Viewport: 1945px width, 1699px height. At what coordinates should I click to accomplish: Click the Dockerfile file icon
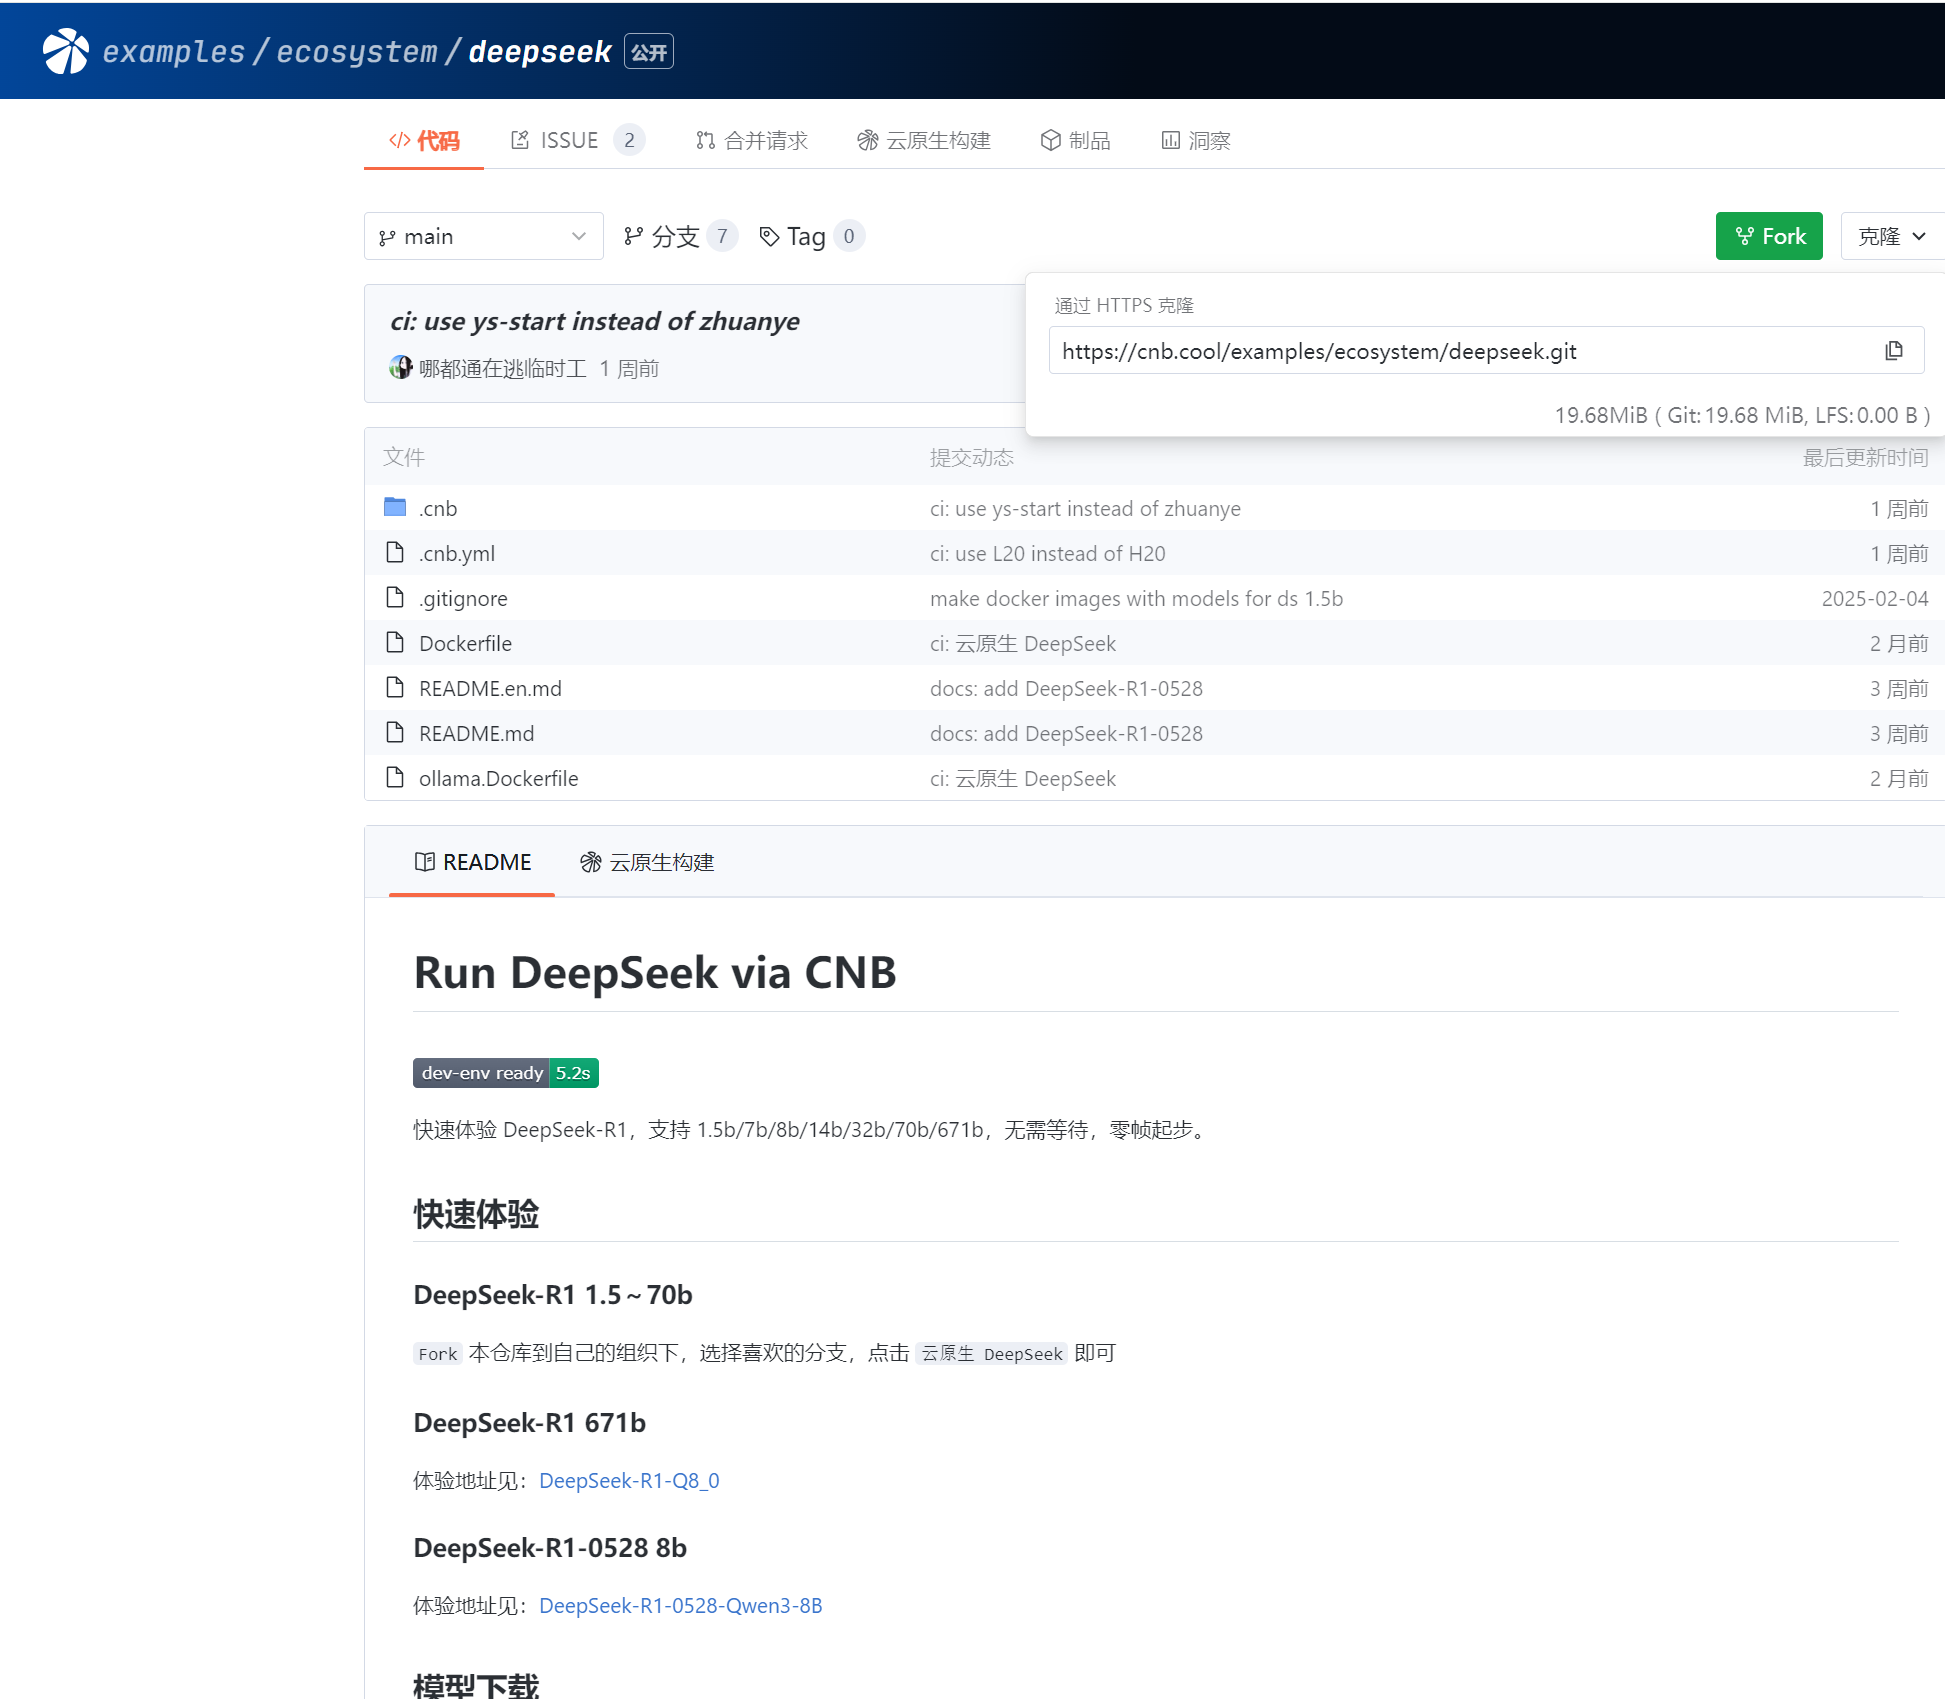pyautogui.click(x=395, y=643)
